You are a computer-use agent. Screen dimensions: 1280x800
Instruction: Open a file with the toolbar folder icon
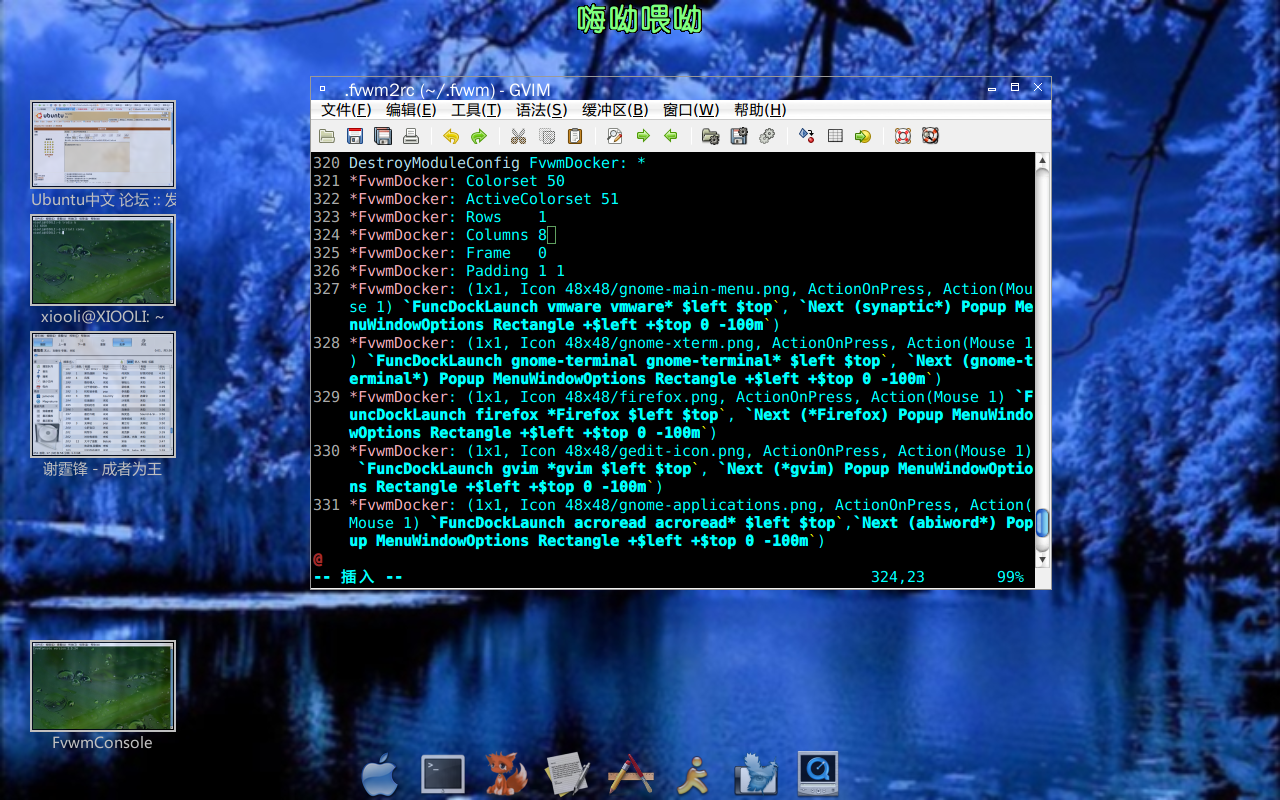click(327, 136)
